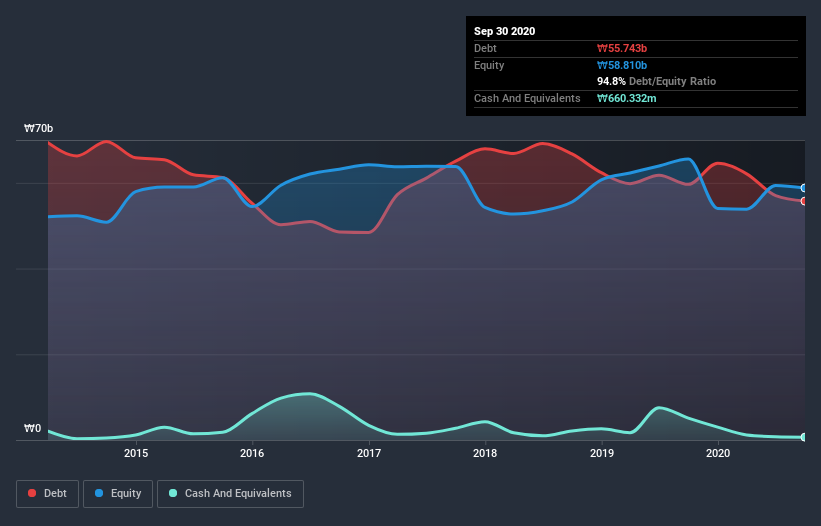Click the ₩55.743b debt value
This screenshot has height=526, width=821.
(x=622, y=48)
